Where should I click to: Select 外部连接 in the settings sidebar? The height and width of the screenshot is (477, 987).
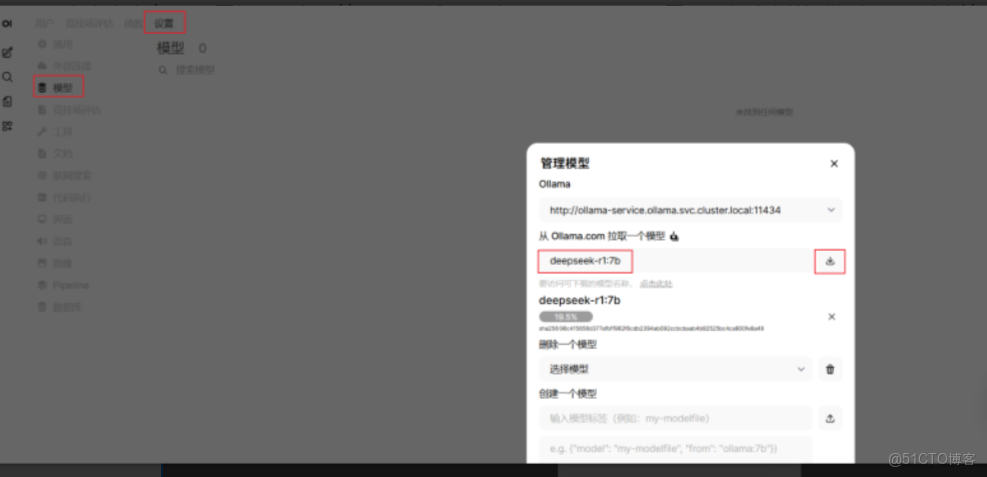tap(65, 66)
